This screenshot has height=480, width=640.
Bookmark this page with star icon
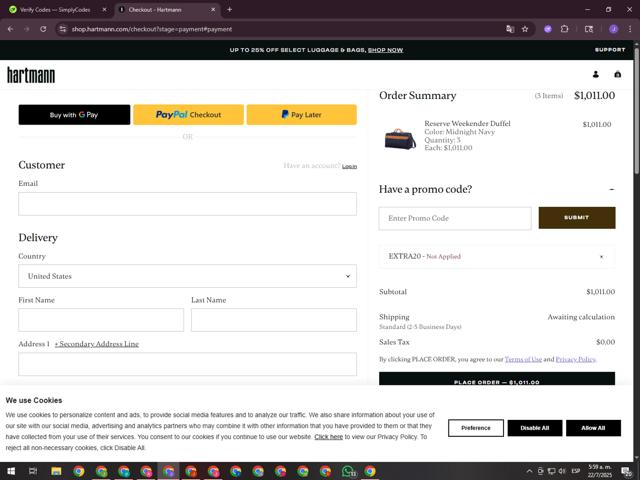(x=525, y=29)
